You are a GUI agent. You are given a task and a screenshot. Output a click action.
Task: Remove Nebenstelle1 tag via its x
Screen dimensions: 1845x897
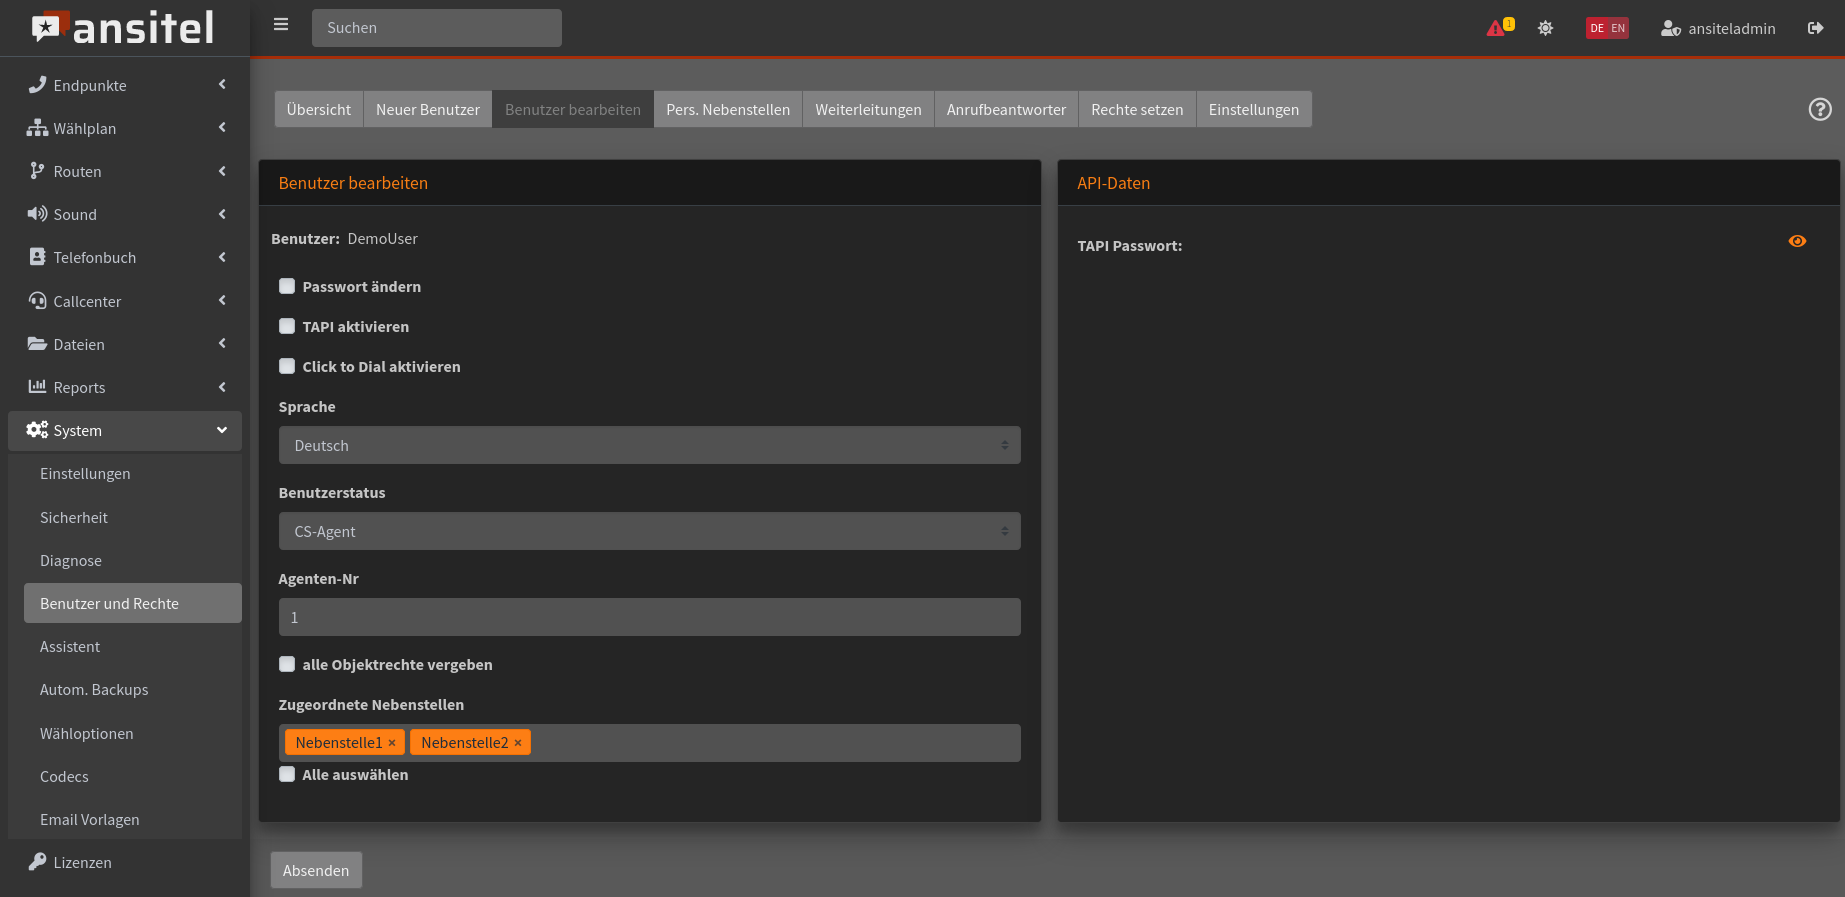[392, 743]
